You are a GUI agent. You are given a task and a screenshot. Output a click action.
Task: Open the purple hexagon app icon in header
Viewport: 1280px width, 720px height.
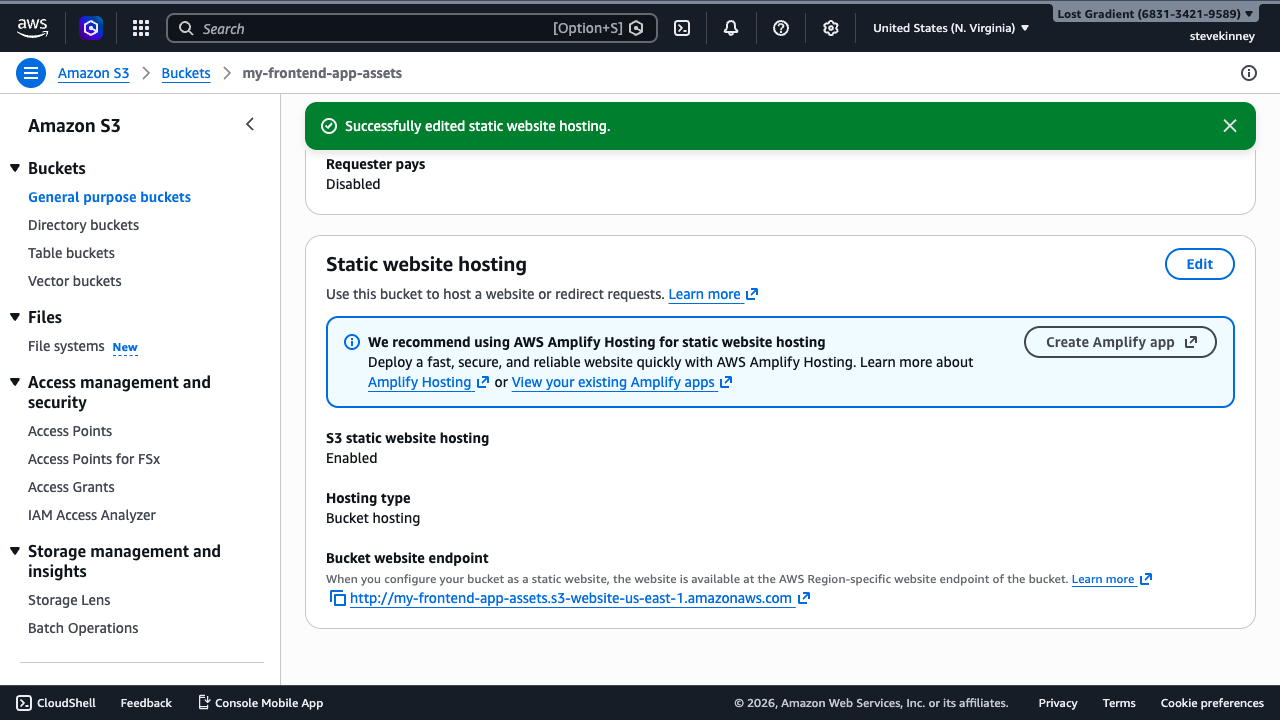point(91,28)
